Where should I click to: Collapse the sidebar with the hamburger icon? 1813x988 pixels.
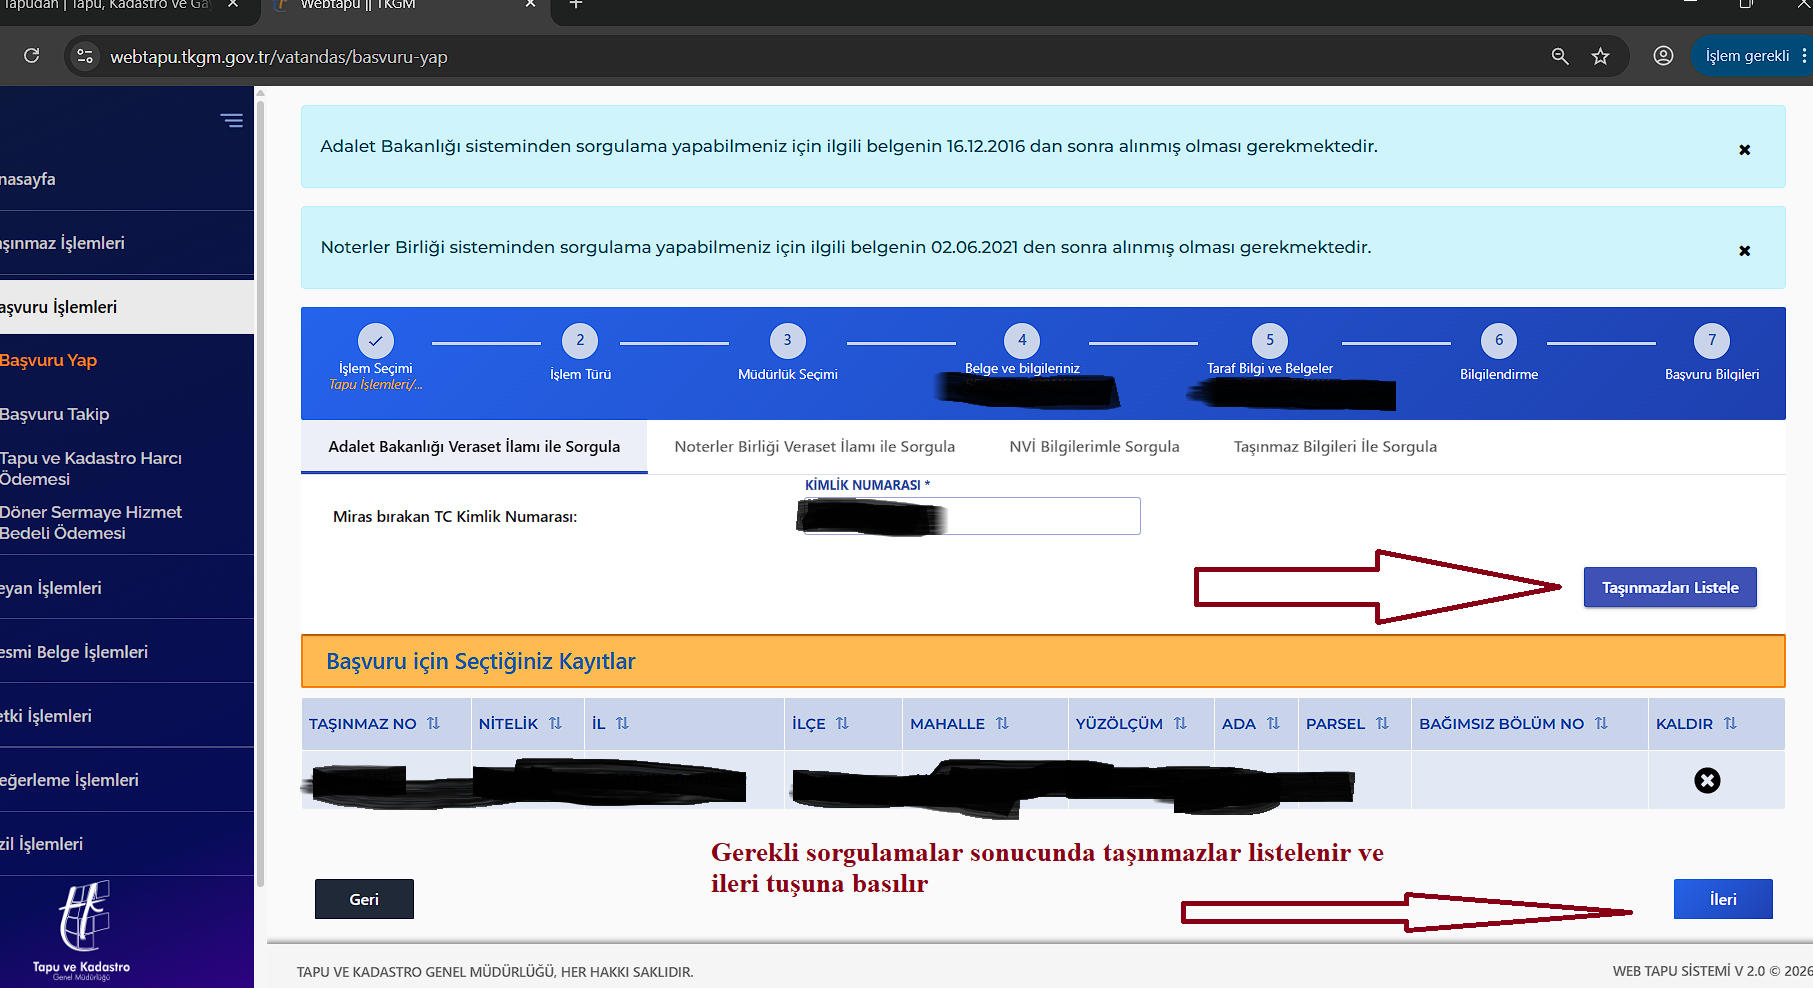click(232, 121)
